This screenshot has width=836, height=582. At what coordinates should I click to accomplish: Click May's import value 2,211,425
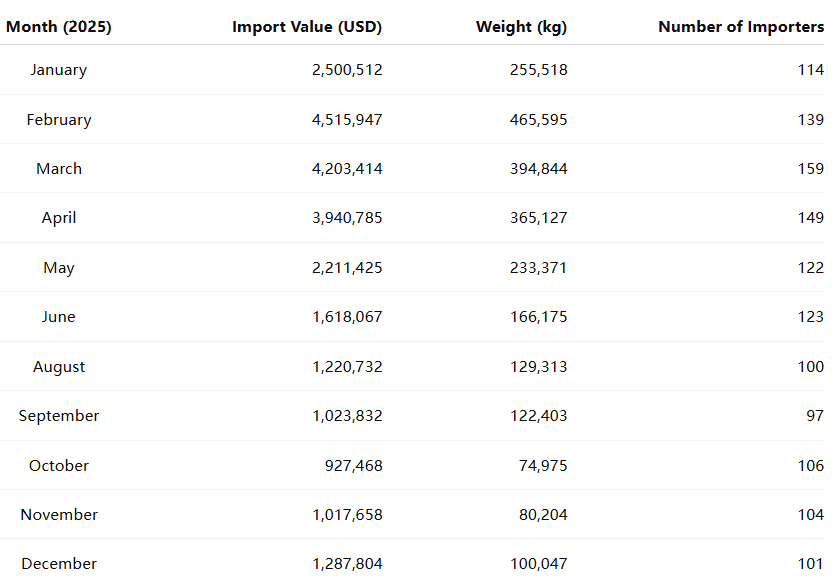tap(347, 268)
